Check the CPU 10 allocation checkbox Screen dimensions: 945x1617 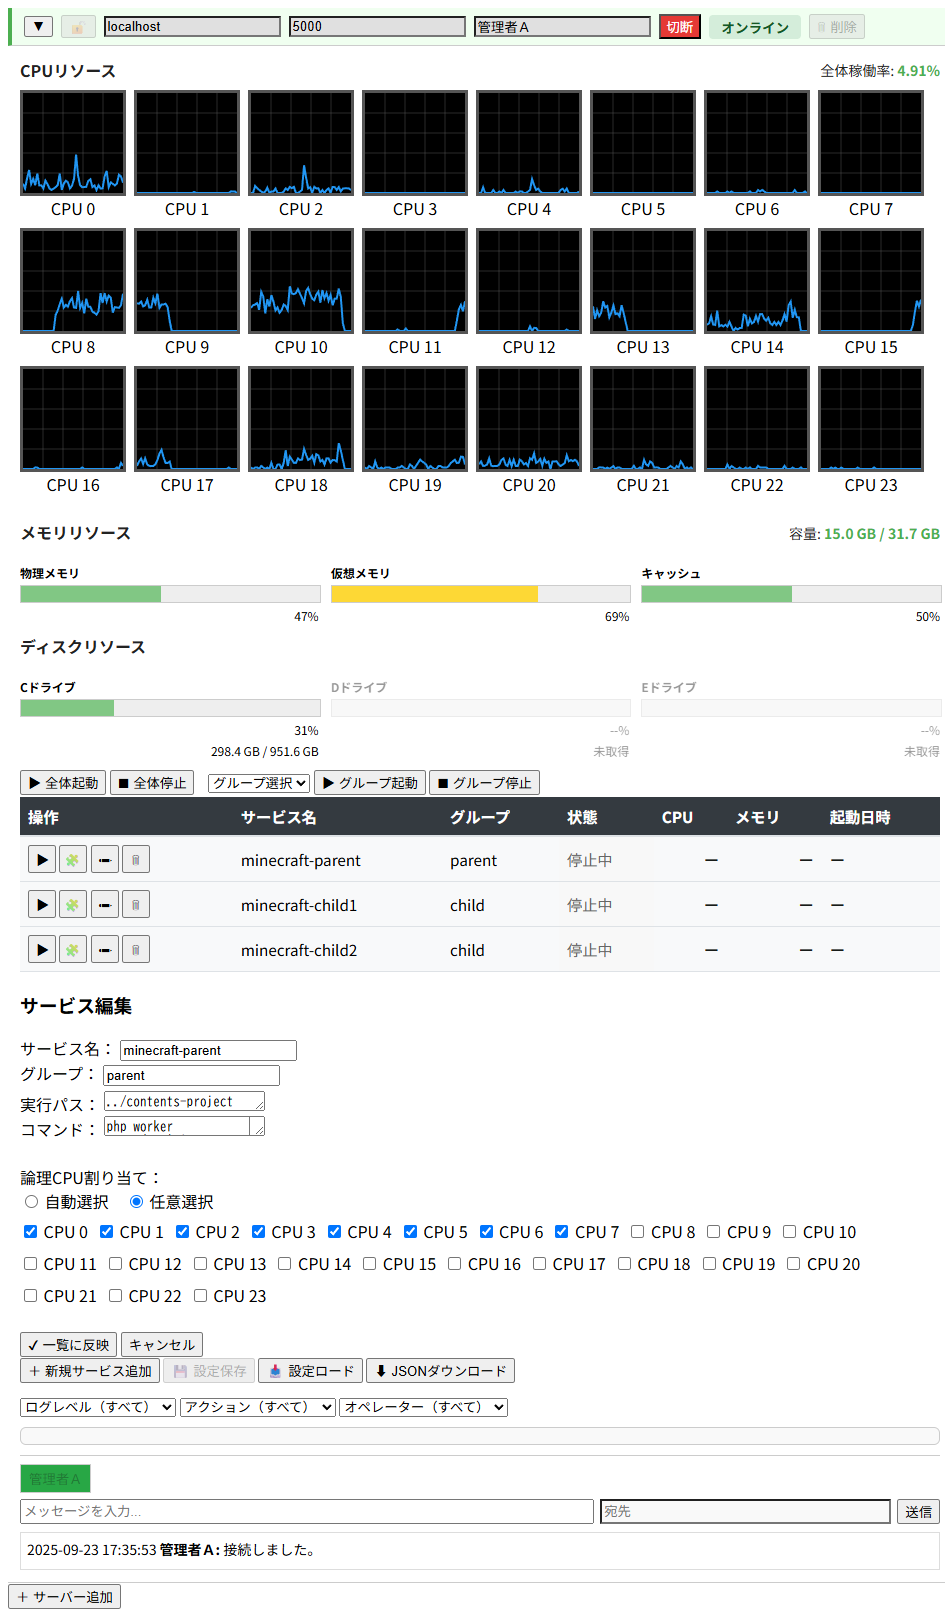click(x=789, y=1232)
